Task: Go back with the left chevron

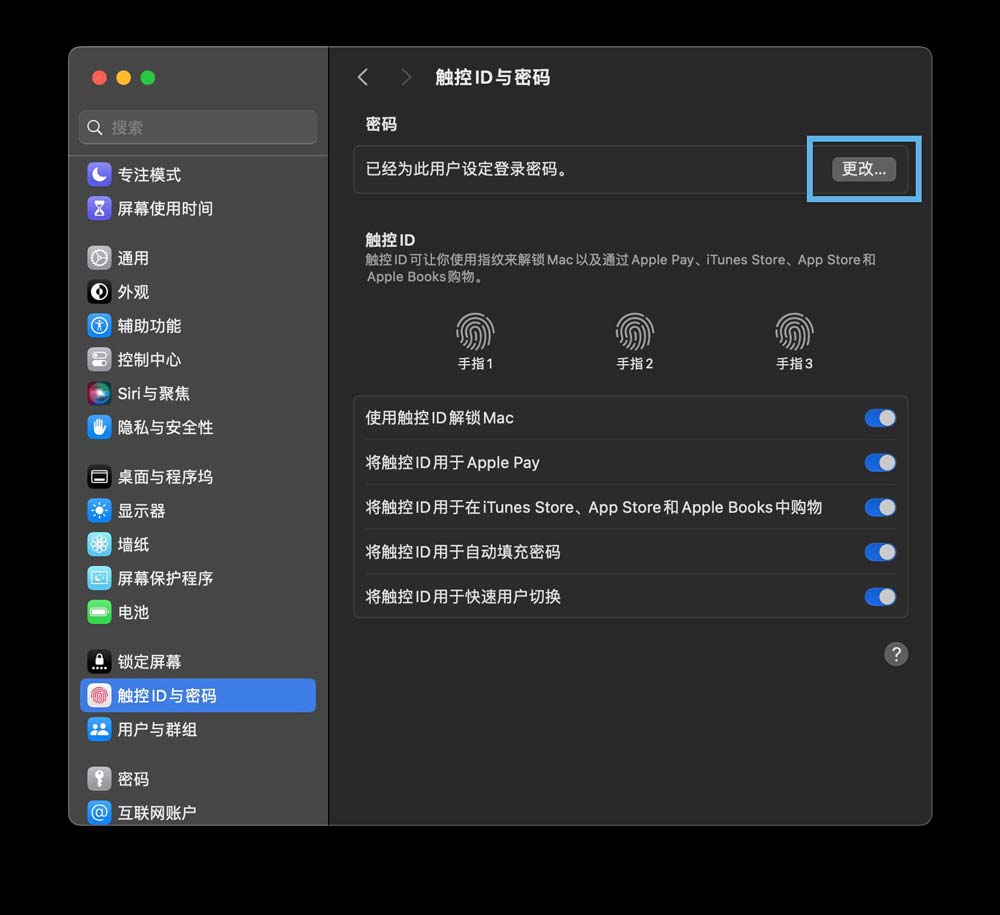Action: pyautogui.click(x=363, y=77)
